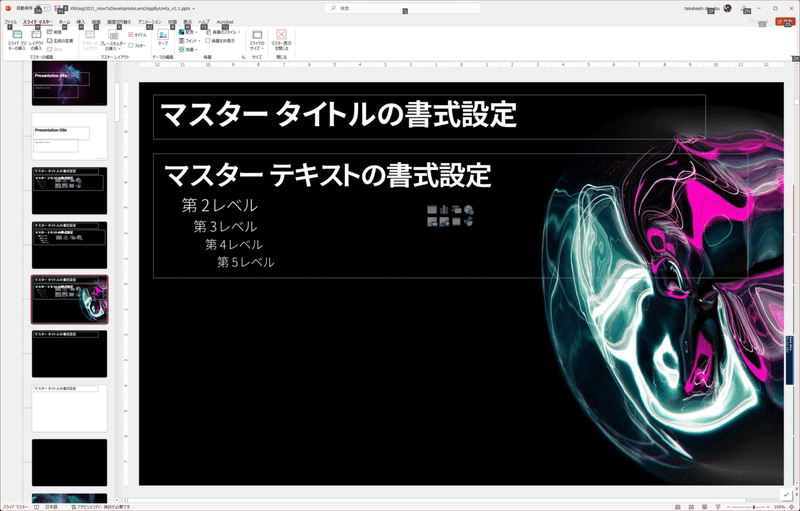Screen dimensions: 800x511
Task: Click the search (検索) box
Action: coord(403,9)
